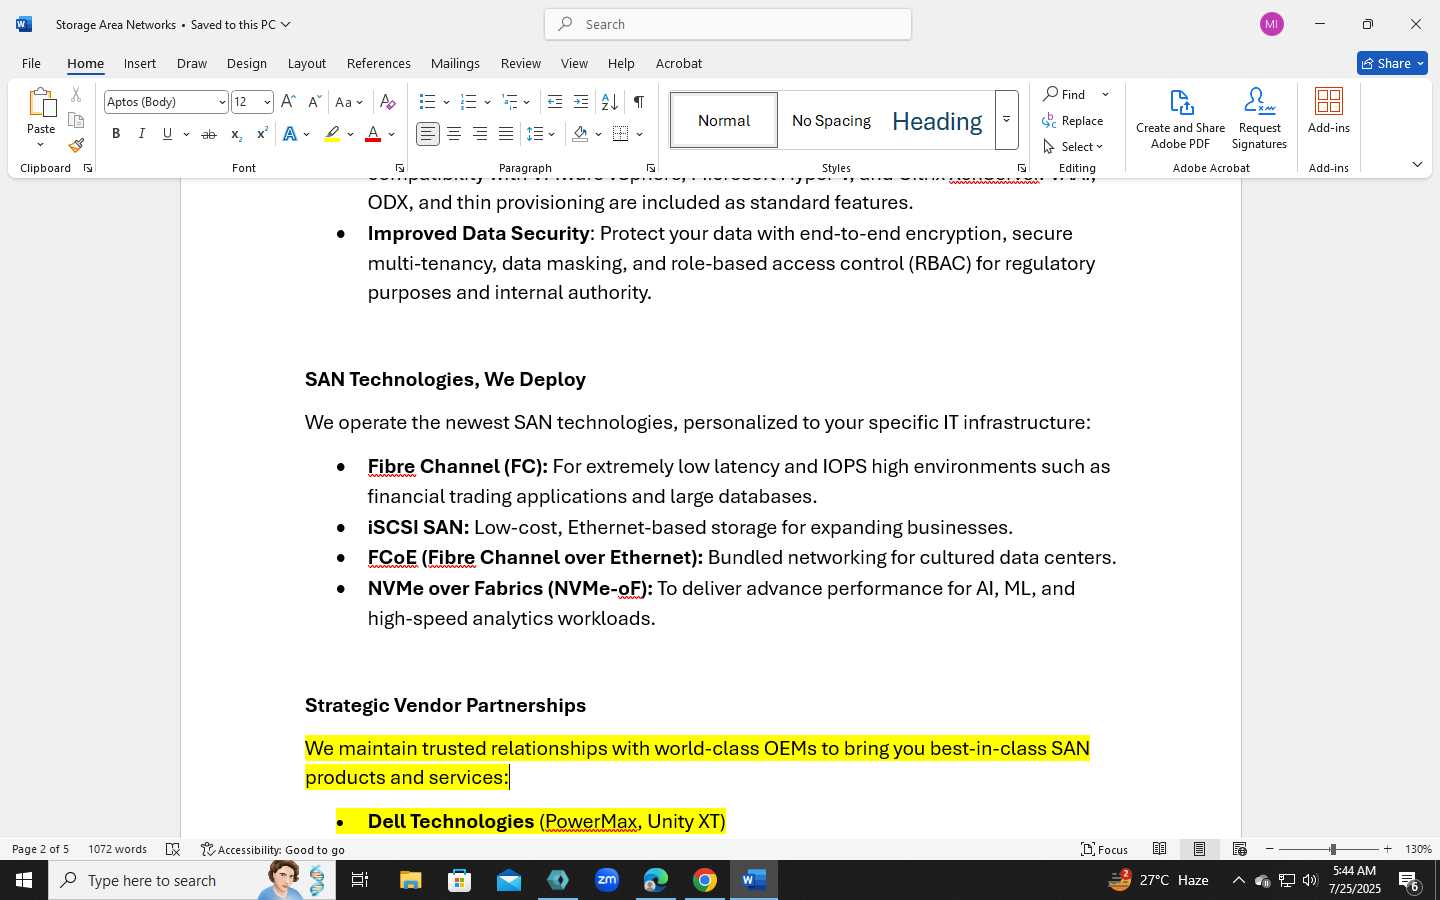This screenshot has width=1440, height=900.
Task: Click the Increase Indent icon
Action: 581,102
